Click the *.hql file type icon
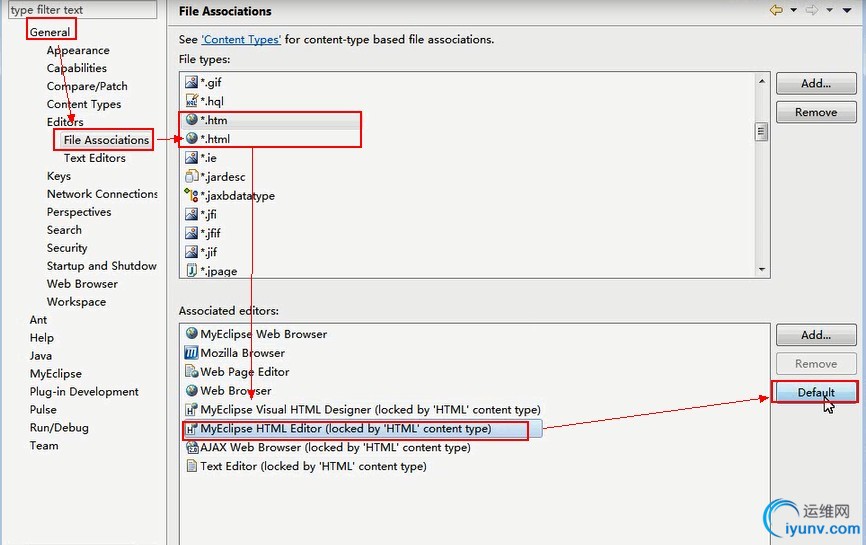The image size is (866, 545). pos(191,101)
